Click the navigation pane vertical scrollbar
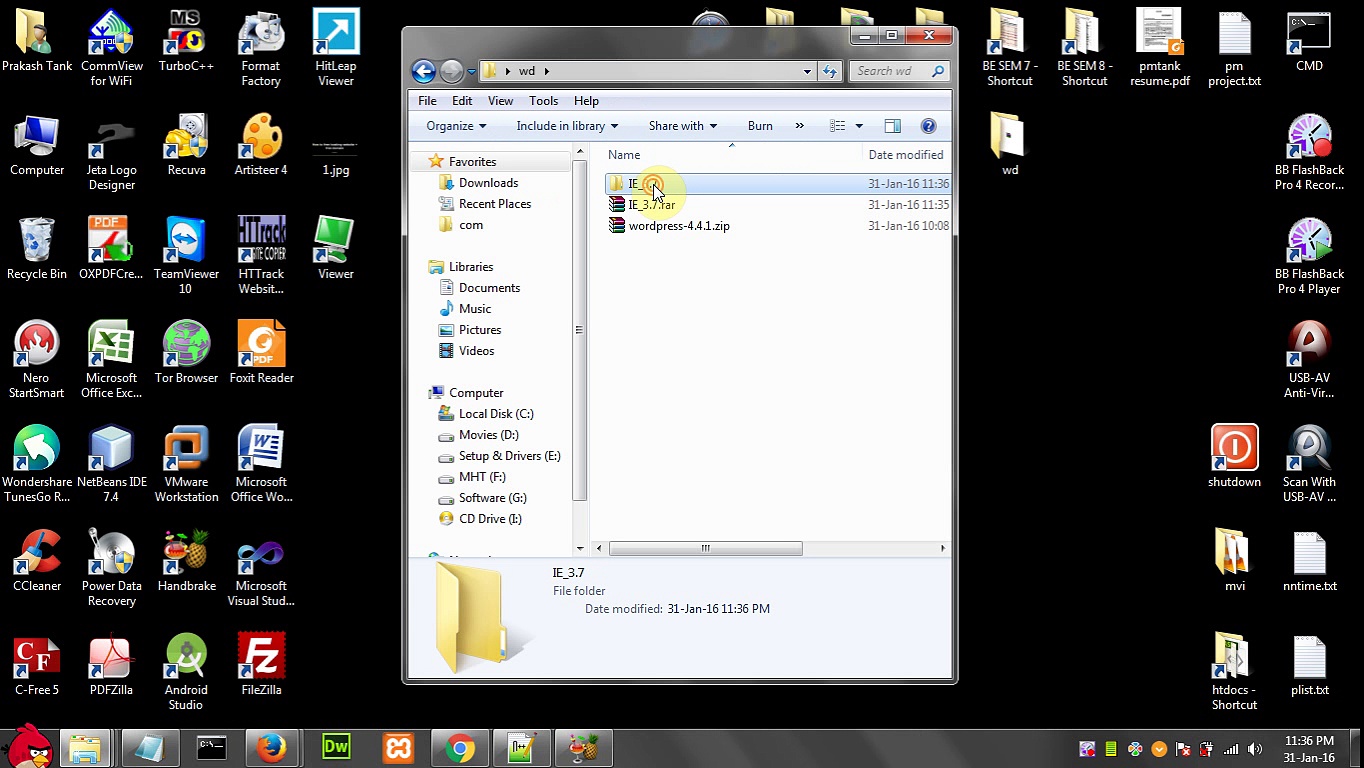Image resolution: width=1364 pixels, height=768 pixels. [x=579, y=330]
